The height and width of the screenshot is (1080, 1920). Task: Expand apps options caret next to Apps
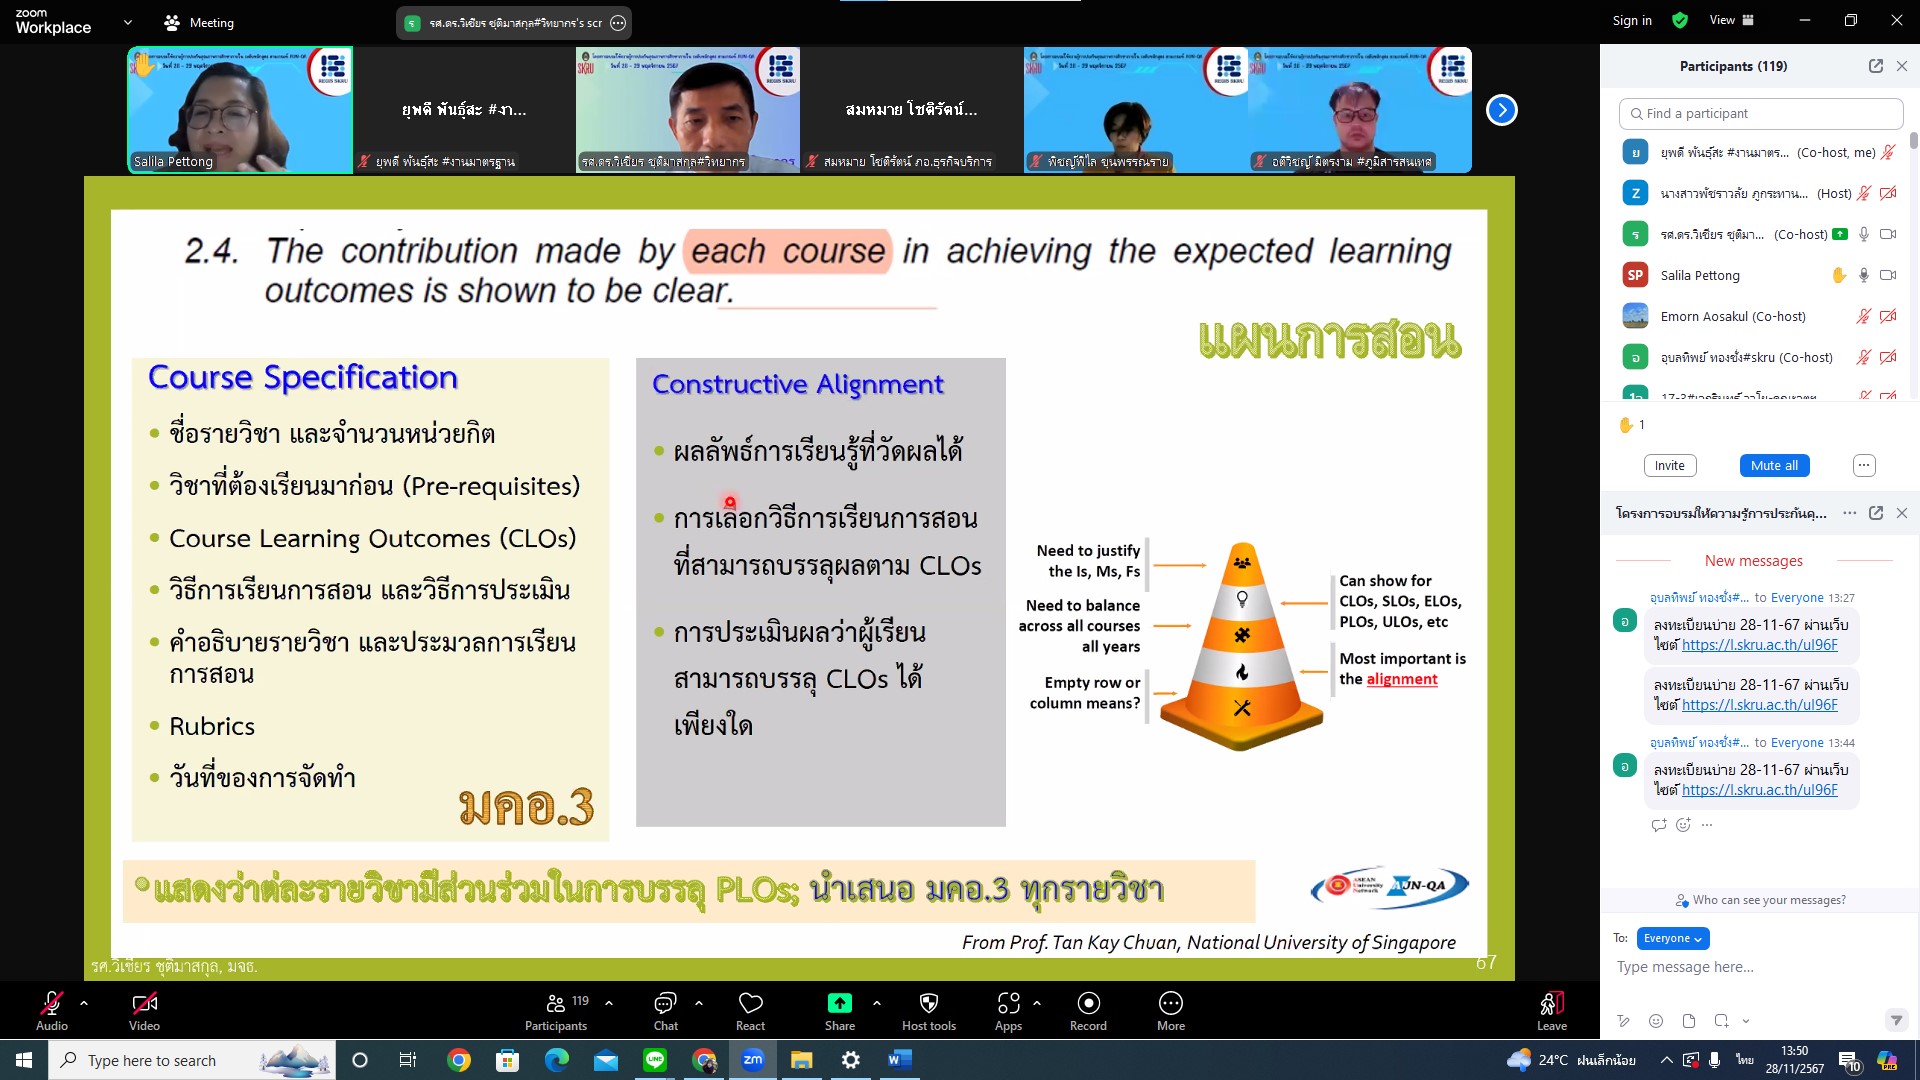click(1037, 1002)
